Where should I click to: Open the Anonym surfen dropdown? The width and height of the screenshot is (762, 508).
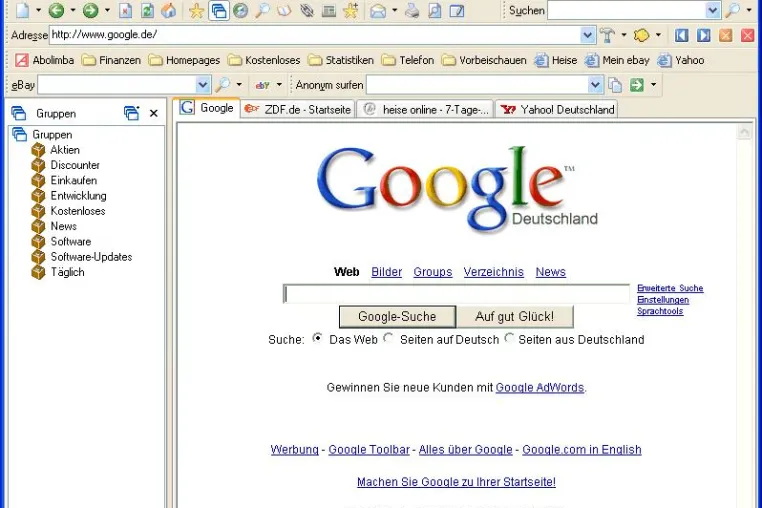595,85
